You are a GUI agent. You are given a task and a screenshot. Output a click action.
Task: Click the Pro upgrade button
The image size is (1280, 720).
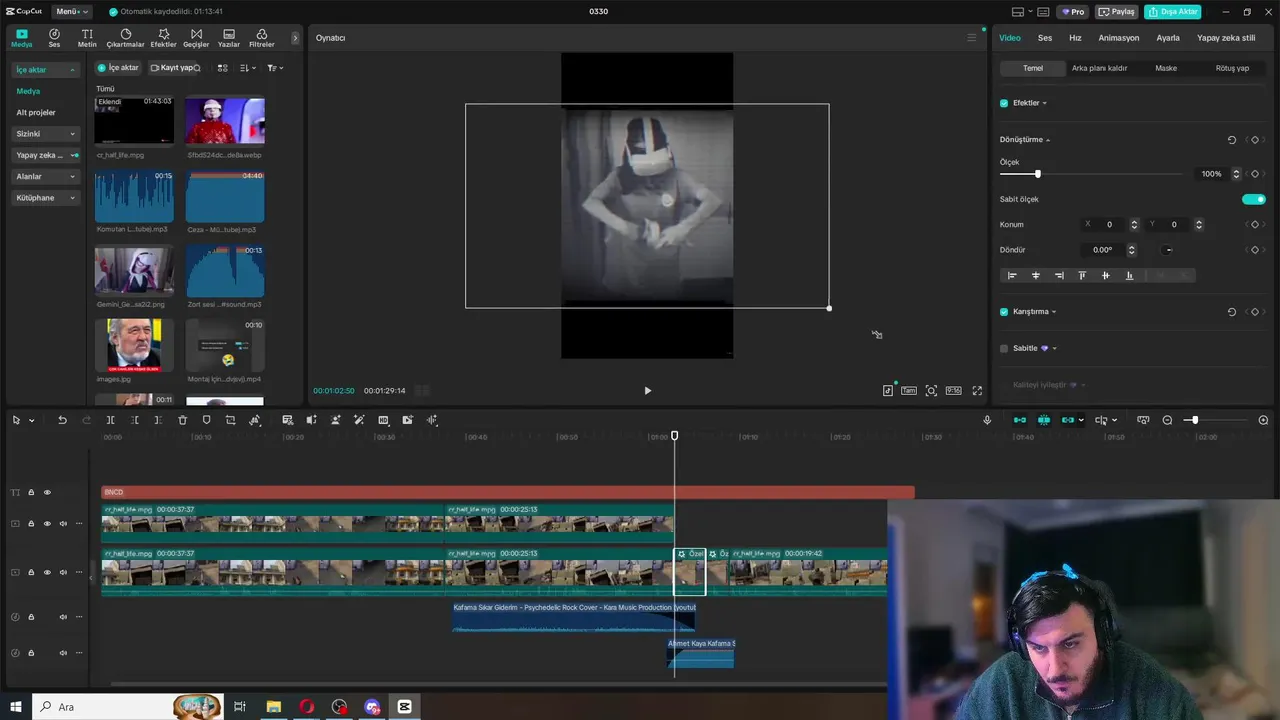click(x=1073, y=12)
